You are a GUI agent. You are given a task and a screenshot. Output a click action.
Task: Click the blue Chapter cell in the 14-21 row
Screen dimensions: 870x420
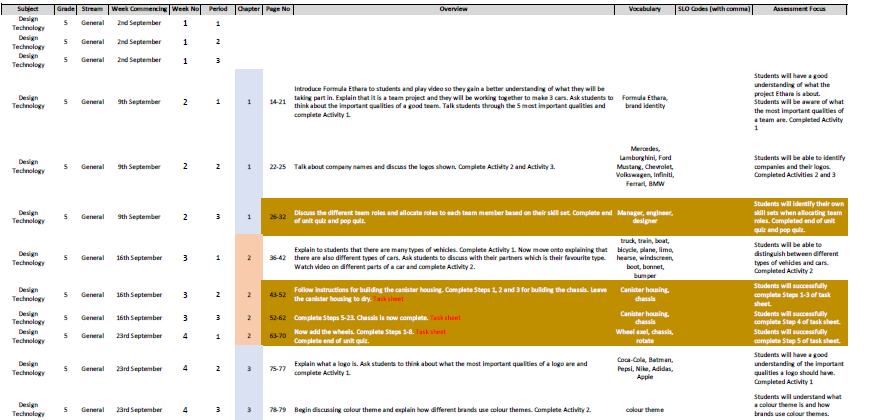coord(248,102)
